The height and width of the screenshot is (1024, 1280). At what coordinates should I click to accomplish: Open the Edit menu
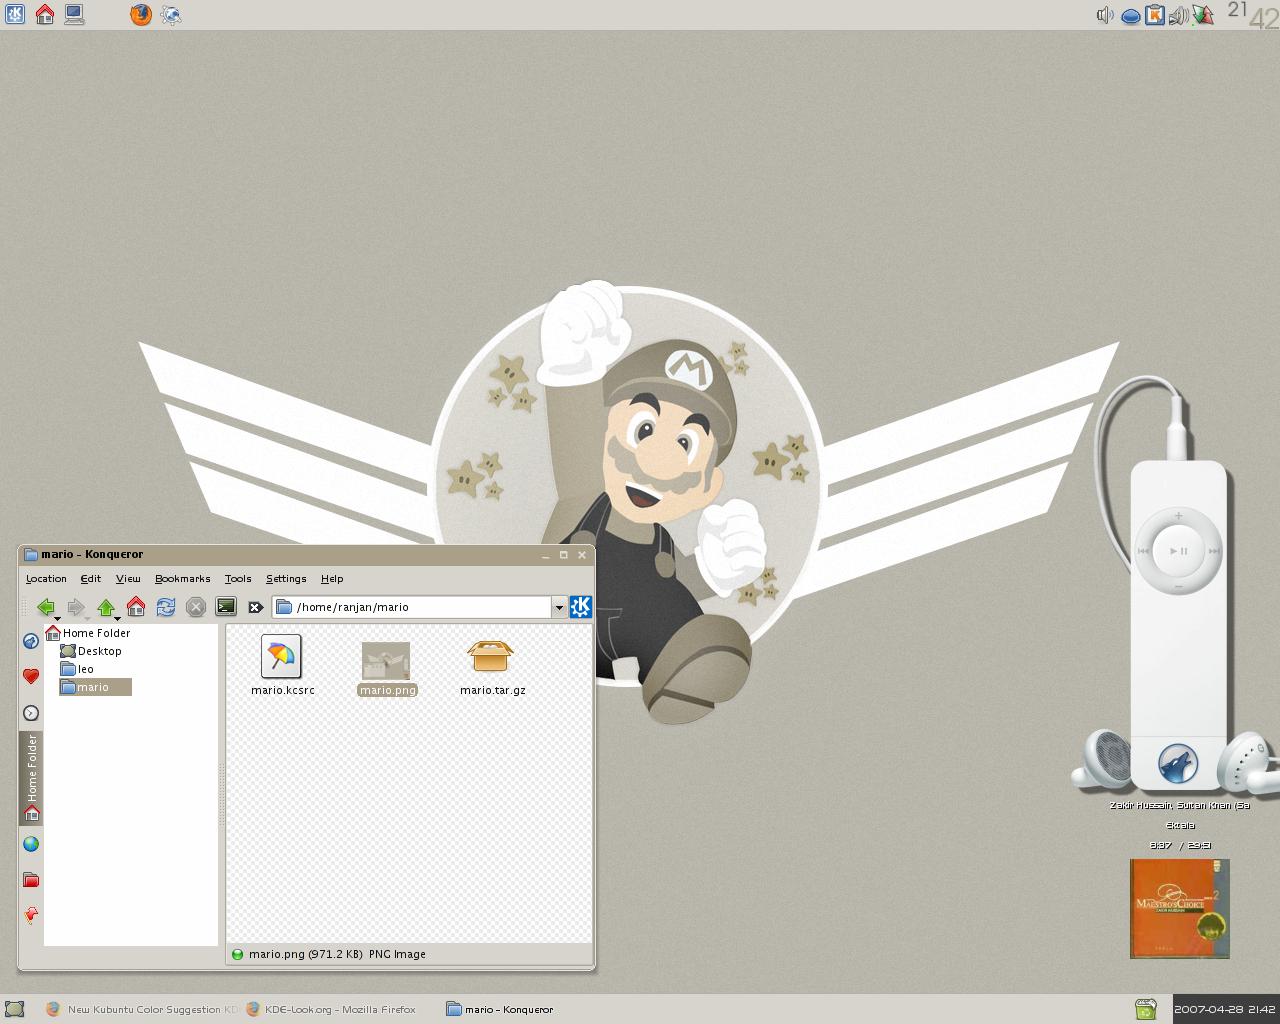click(91, 578)
